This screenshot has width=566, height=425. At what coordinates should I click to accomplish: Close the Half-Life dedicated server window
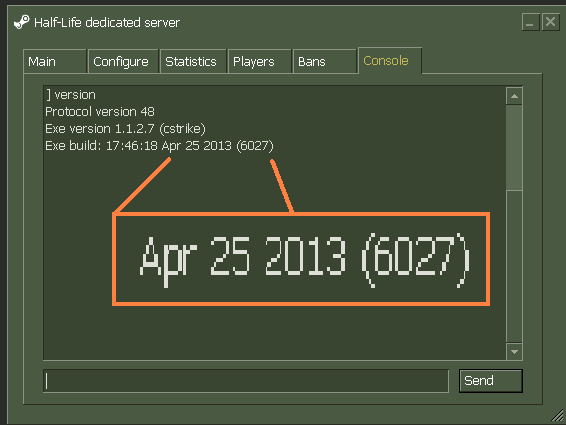(550, 22)
